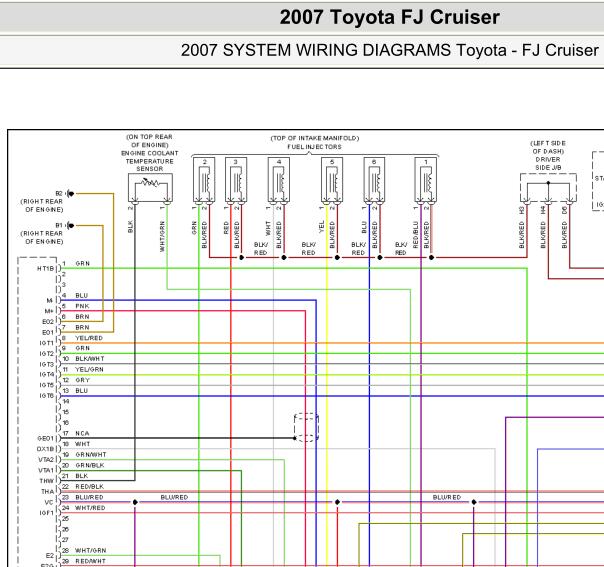Click the "GRN/WHT" wire color label

tap(91, 455)
